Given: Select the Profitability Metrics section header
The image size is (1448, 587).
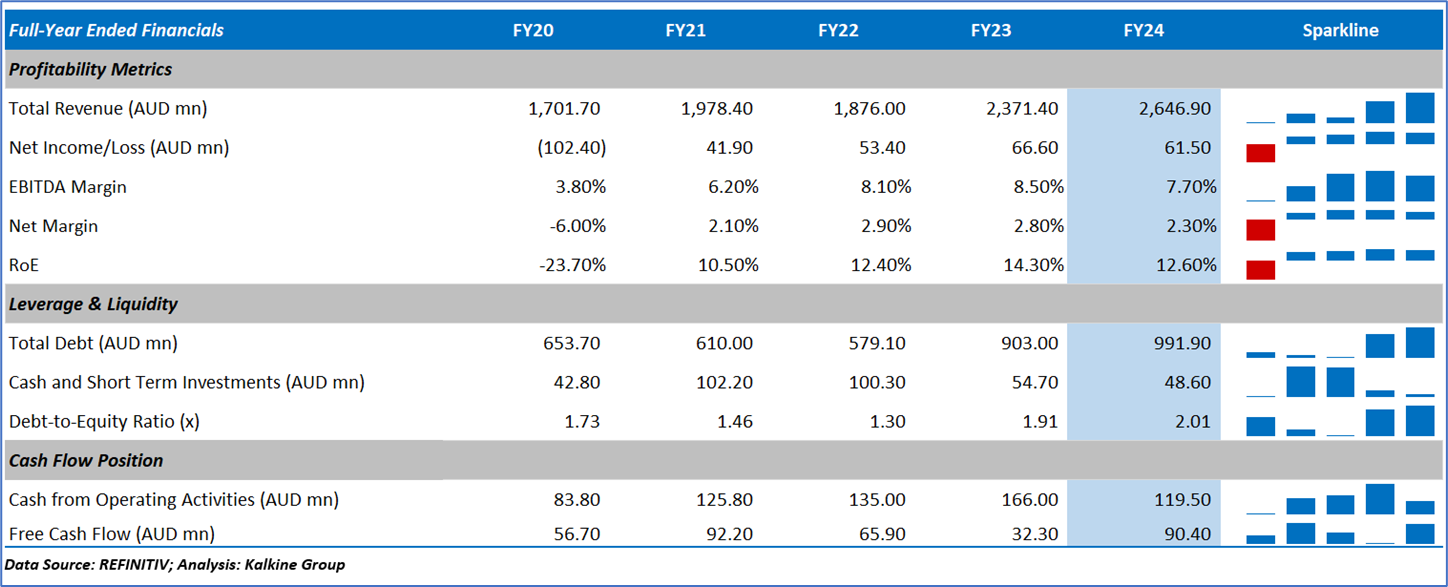Looking at the screenshot, I should pyautogui.click(x=91, y=69).
